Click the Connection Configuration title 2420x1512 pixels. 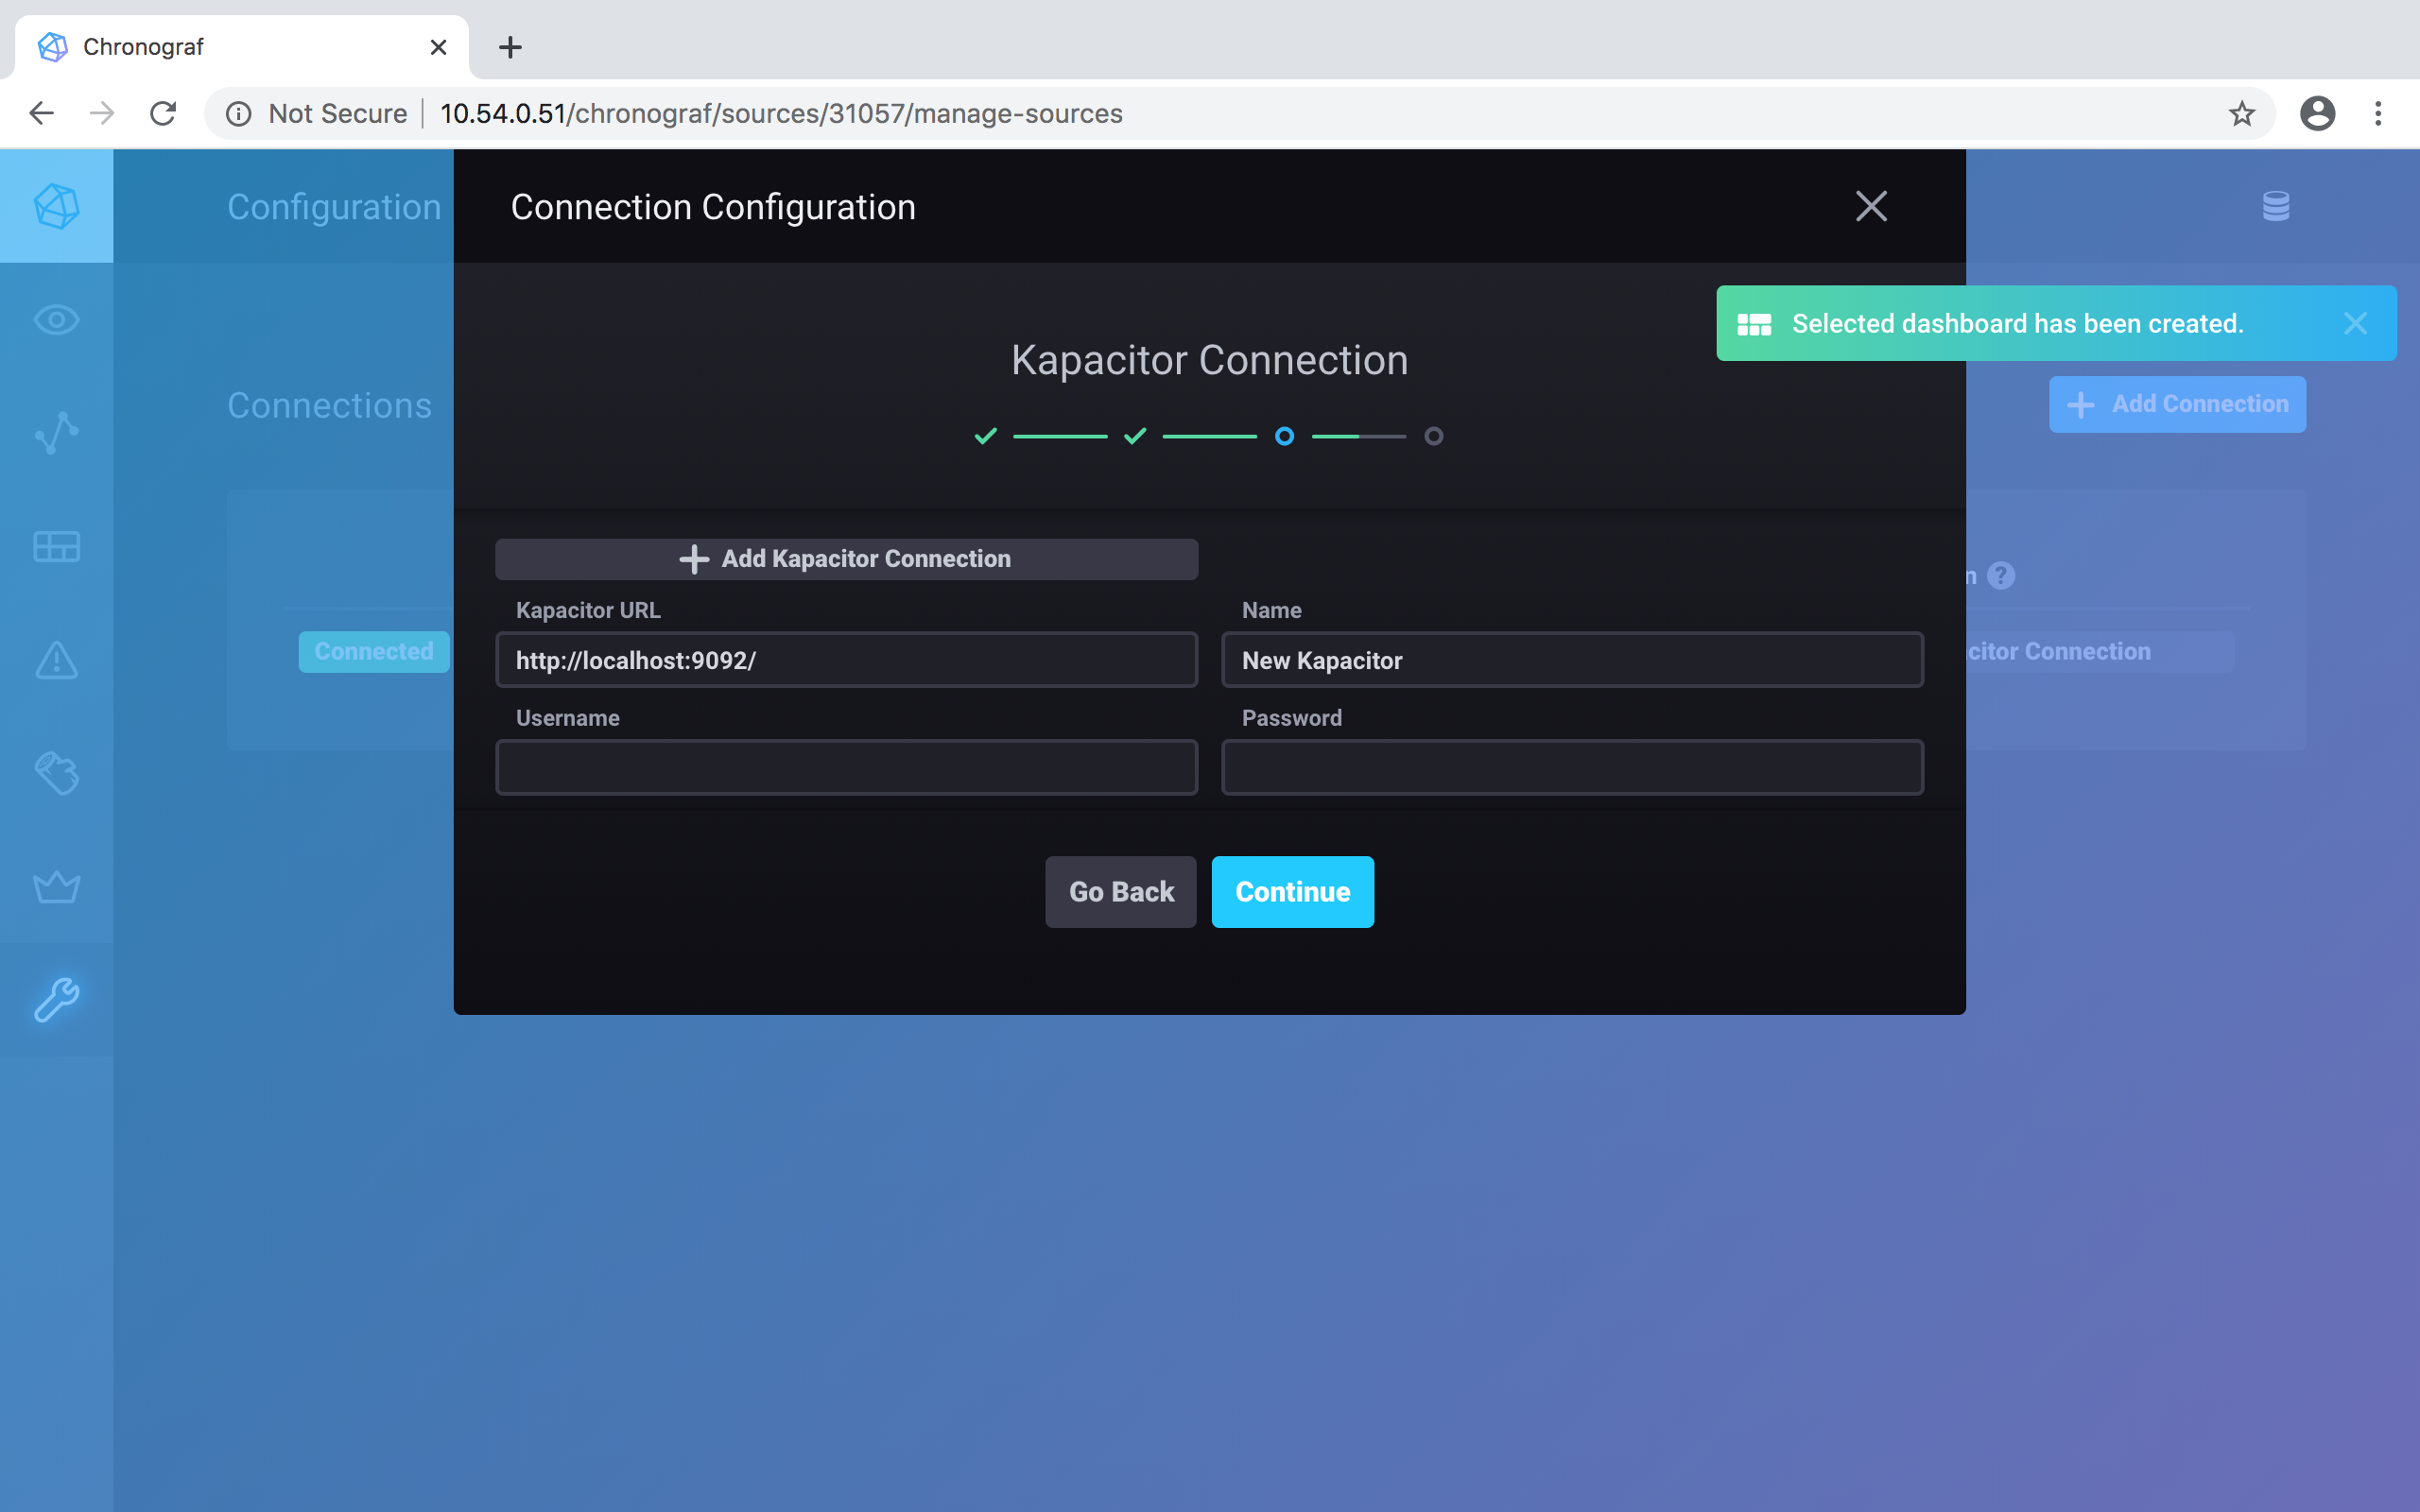[713, 207]
